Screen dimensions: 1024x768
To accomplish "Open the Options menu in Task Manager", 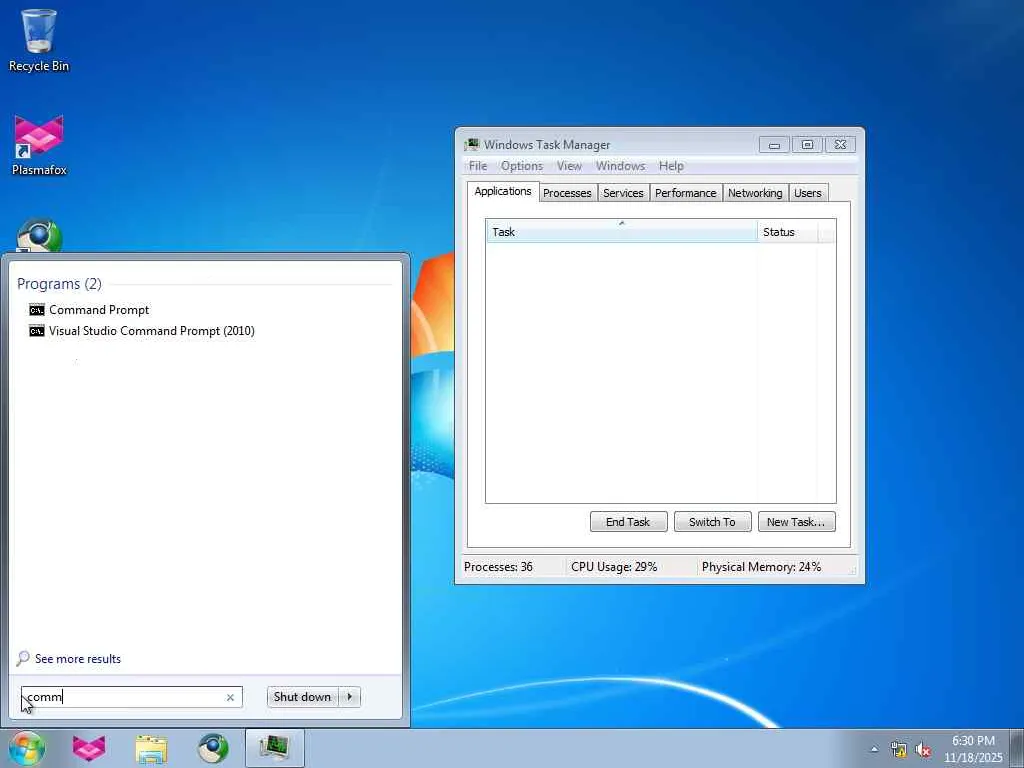I will 522,166.
